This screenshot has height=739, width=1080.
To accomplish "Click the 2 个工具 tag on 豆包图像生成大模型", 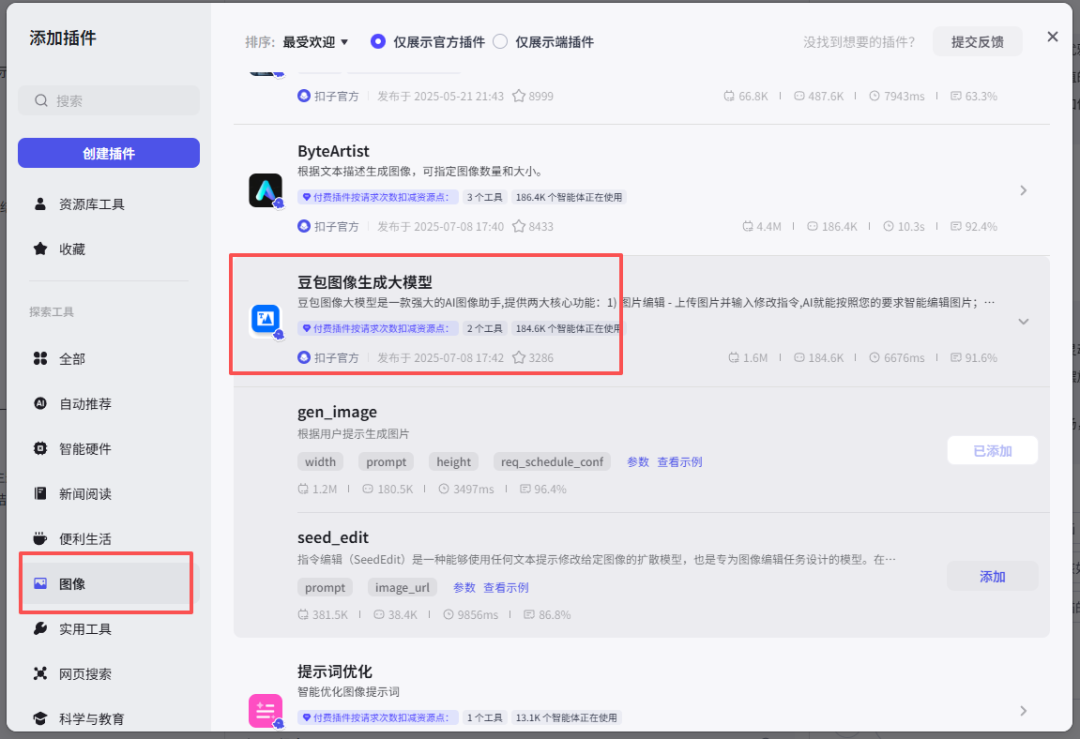I will click(485, 329).
